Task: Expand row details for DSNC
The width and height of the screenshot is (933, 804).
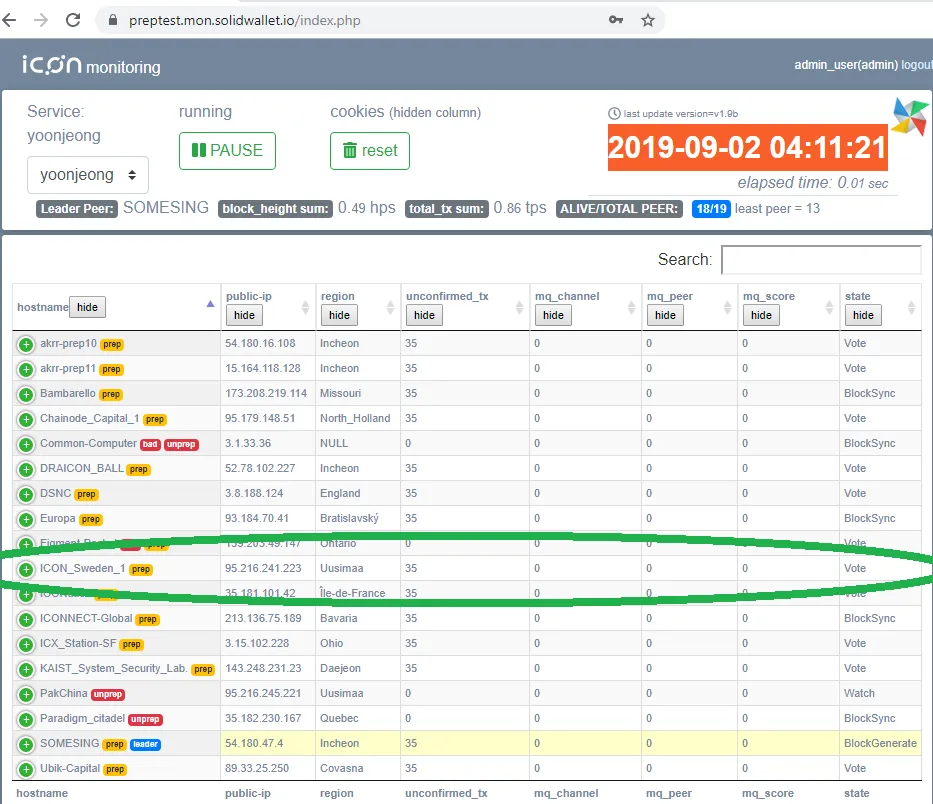Action: click(26, 495)
